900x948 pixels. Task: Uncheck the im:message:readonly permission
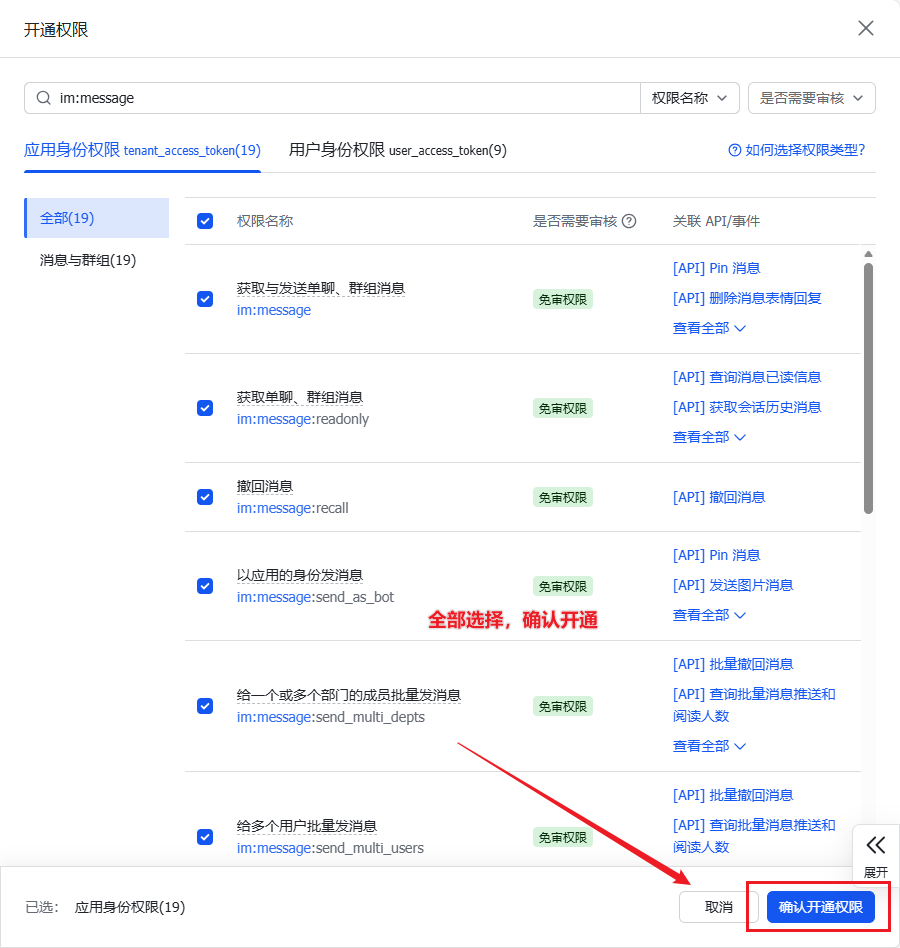[204, 408]
